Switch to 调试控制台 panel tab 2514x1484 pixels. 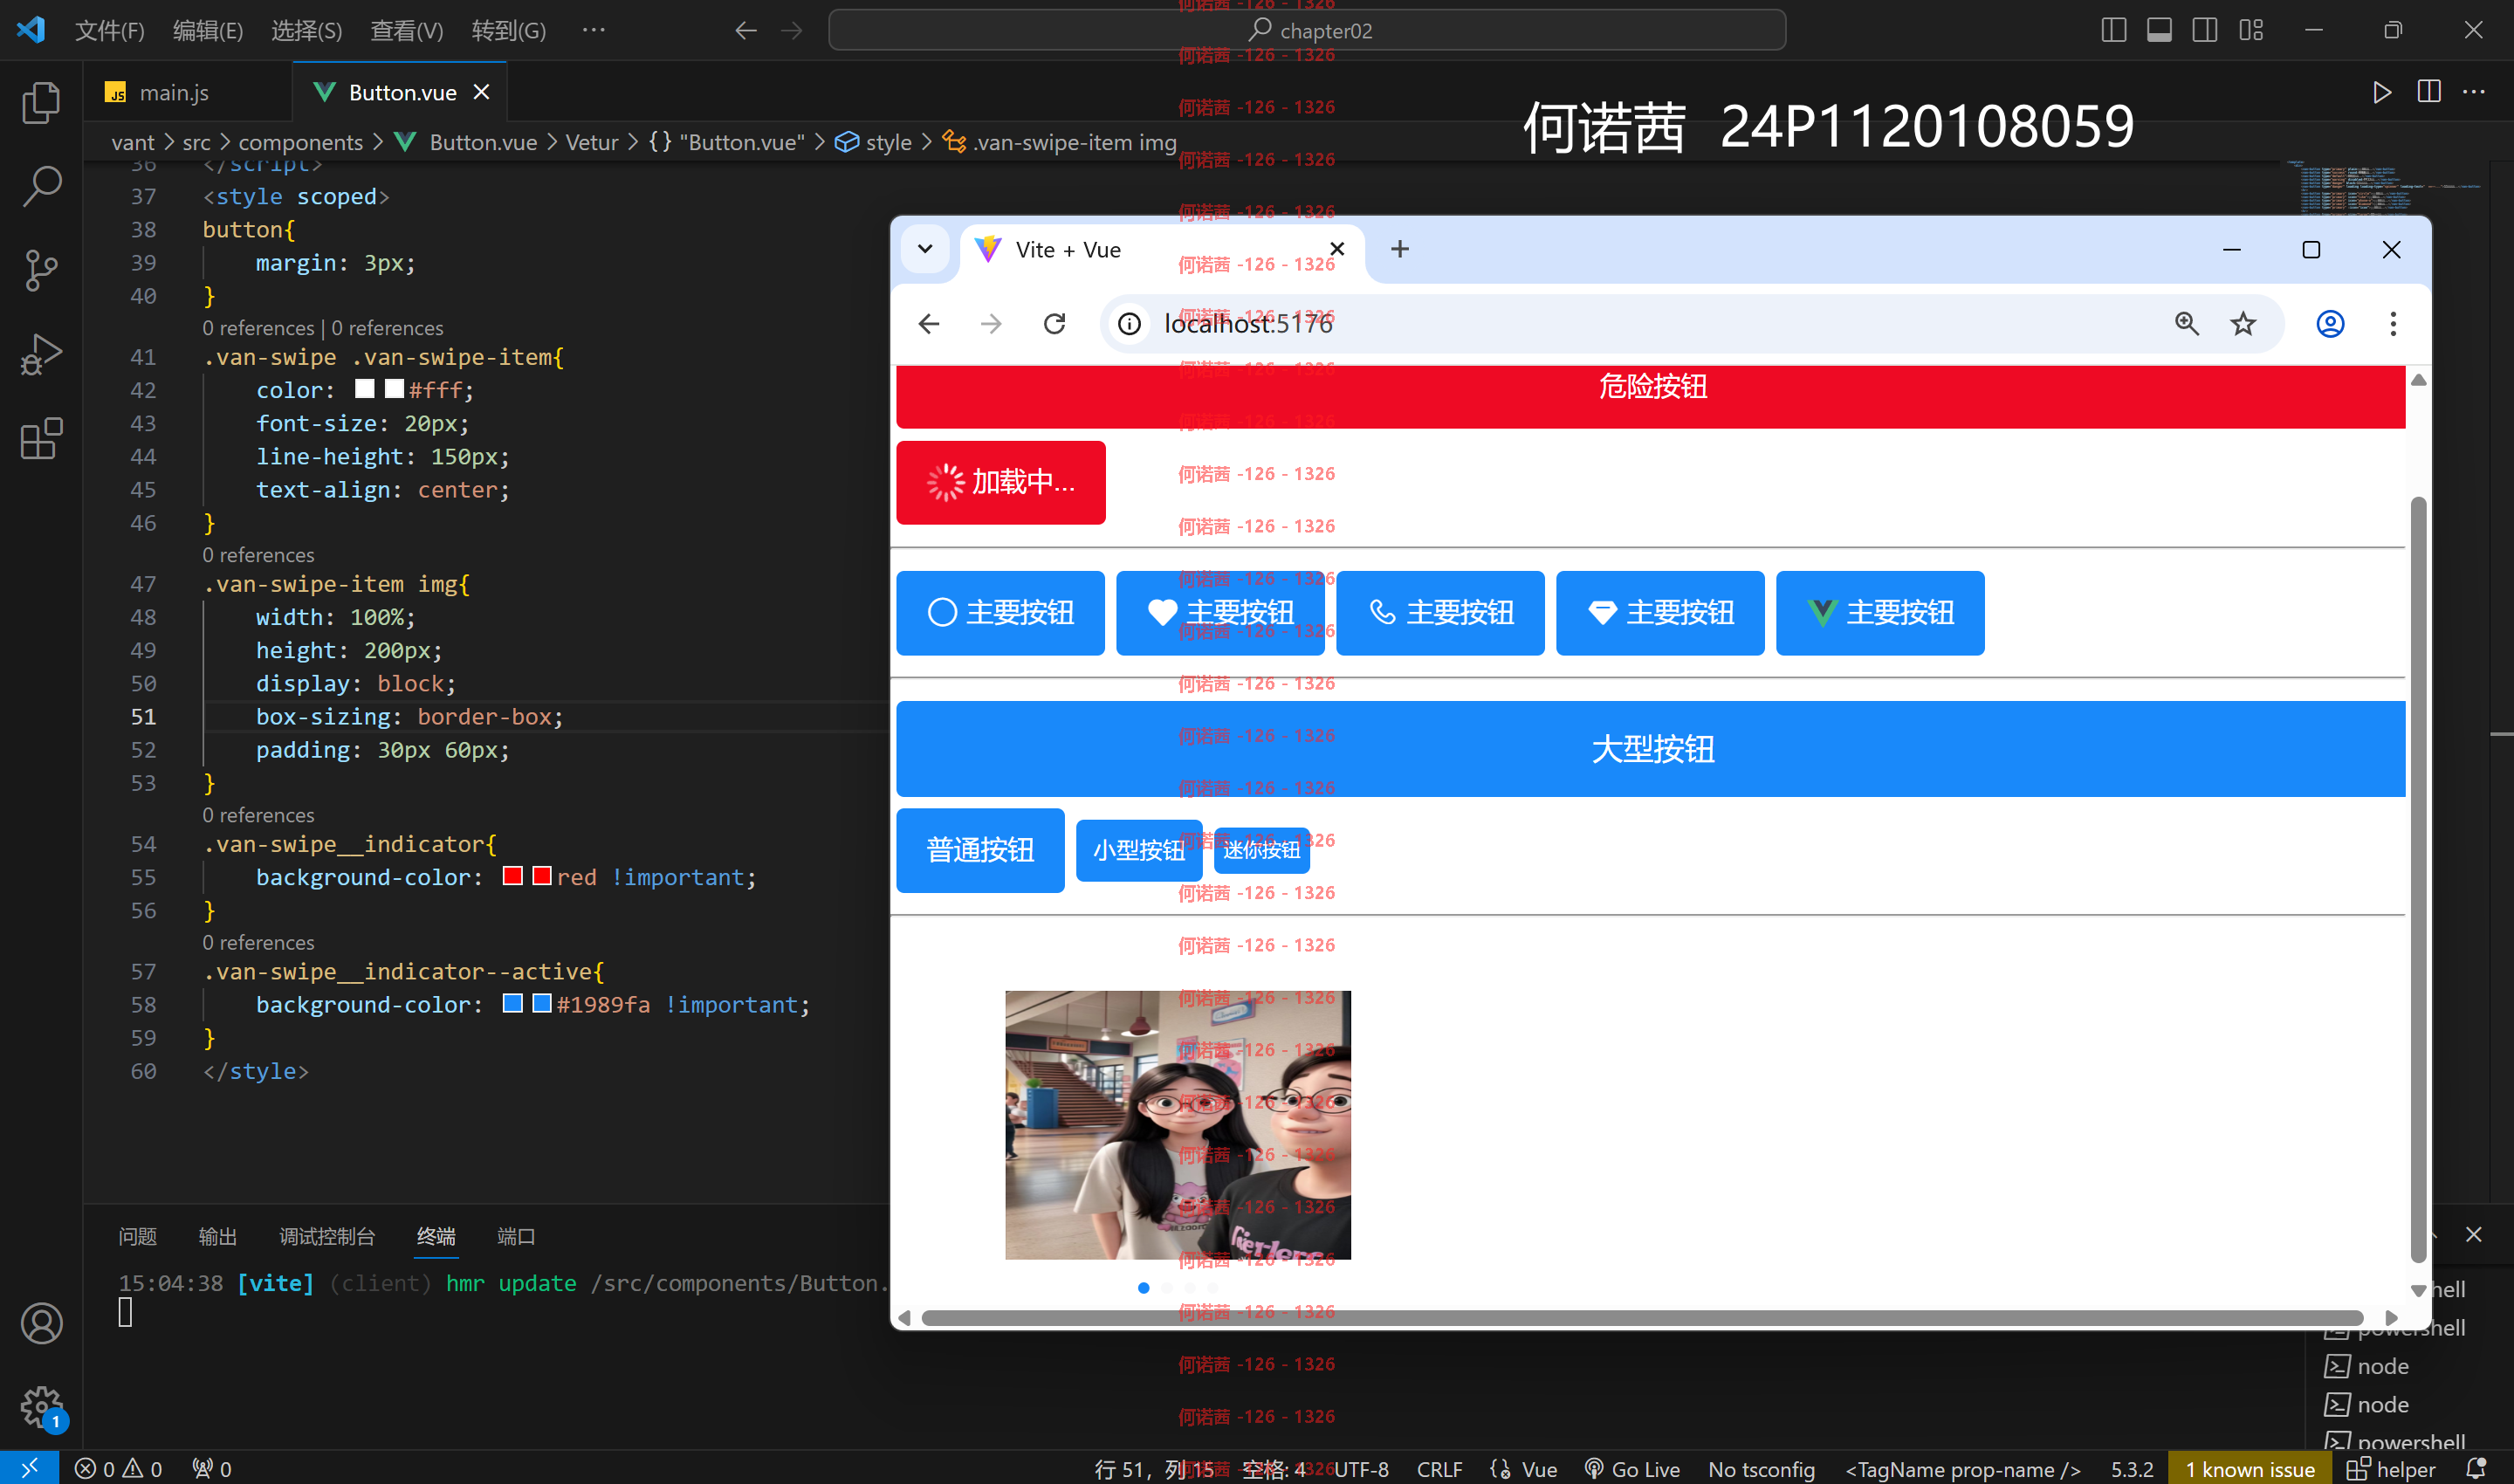click(x=327, y=1237)
